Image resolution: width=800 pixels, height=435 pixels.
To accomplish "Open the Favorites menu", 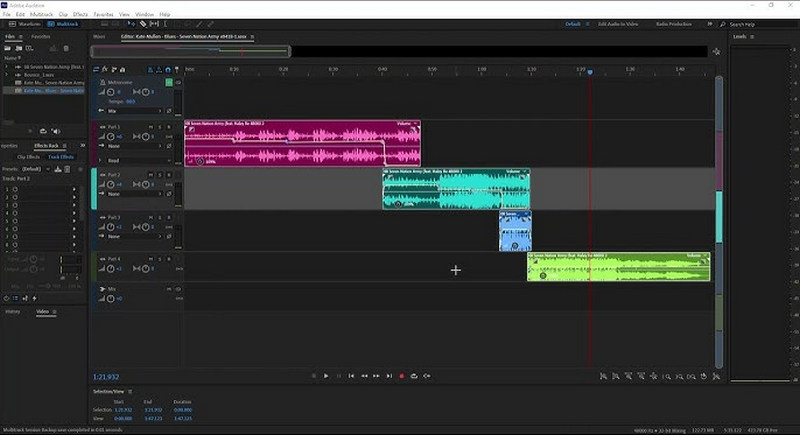I will coord(103,14).
